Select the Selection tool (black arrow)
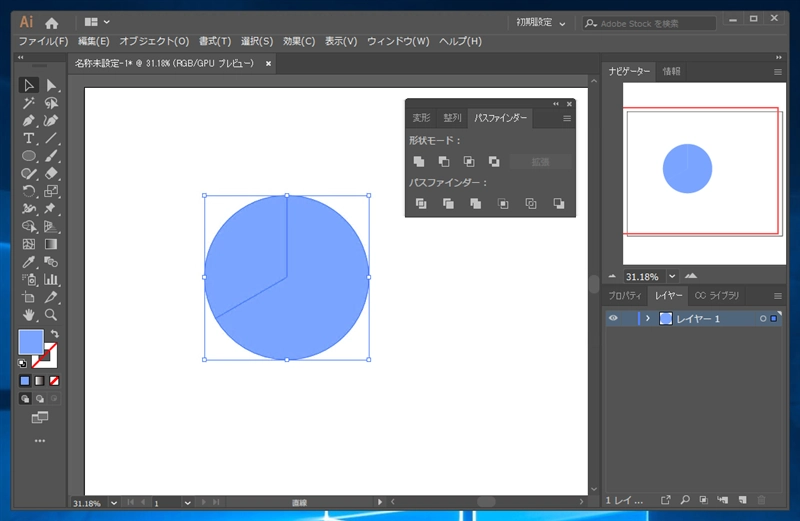This screenshot has width=800, height=521. (x=29, y=85)
